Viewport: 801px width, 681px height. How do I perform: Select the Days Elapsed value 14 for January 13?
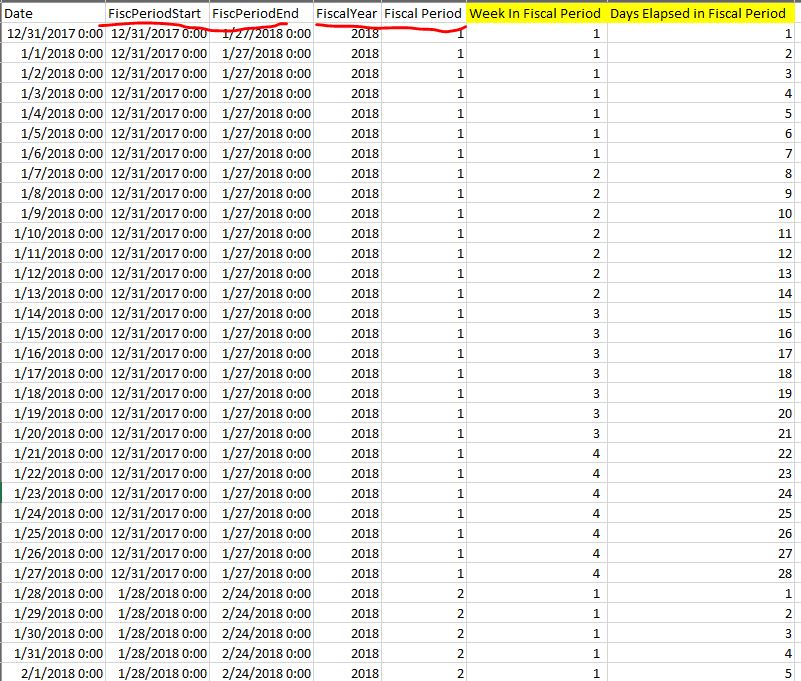[x=700, y=293]
